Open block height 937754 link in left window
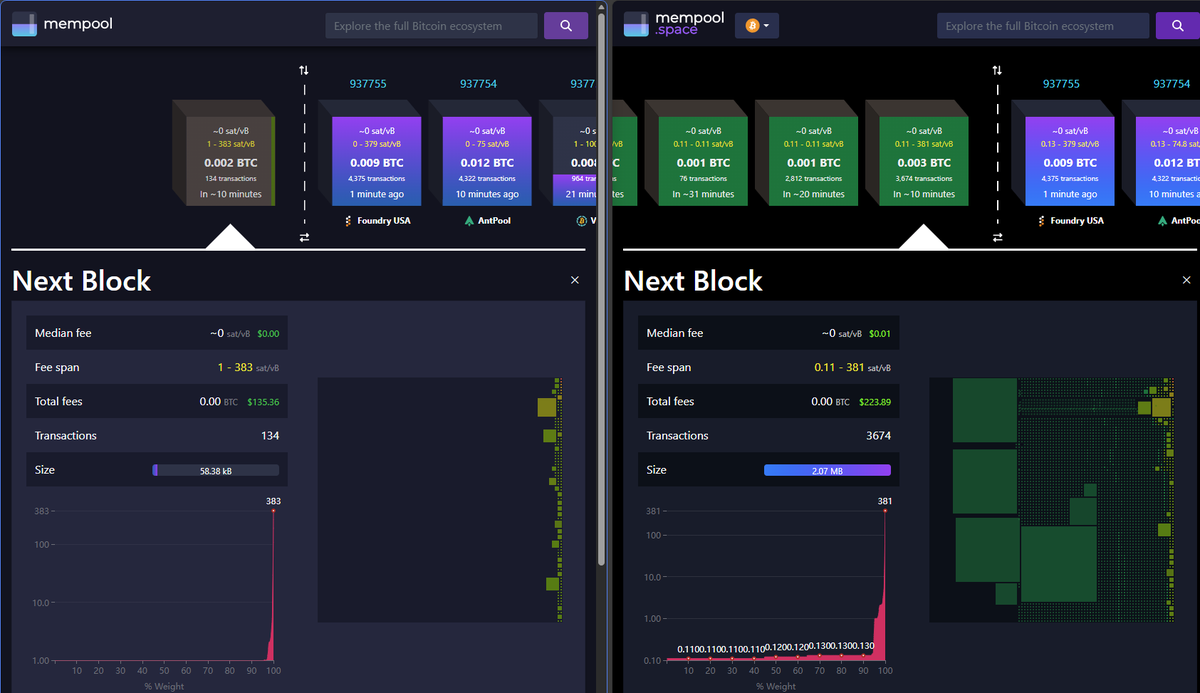1200x693 pixels. coord(478,84)
